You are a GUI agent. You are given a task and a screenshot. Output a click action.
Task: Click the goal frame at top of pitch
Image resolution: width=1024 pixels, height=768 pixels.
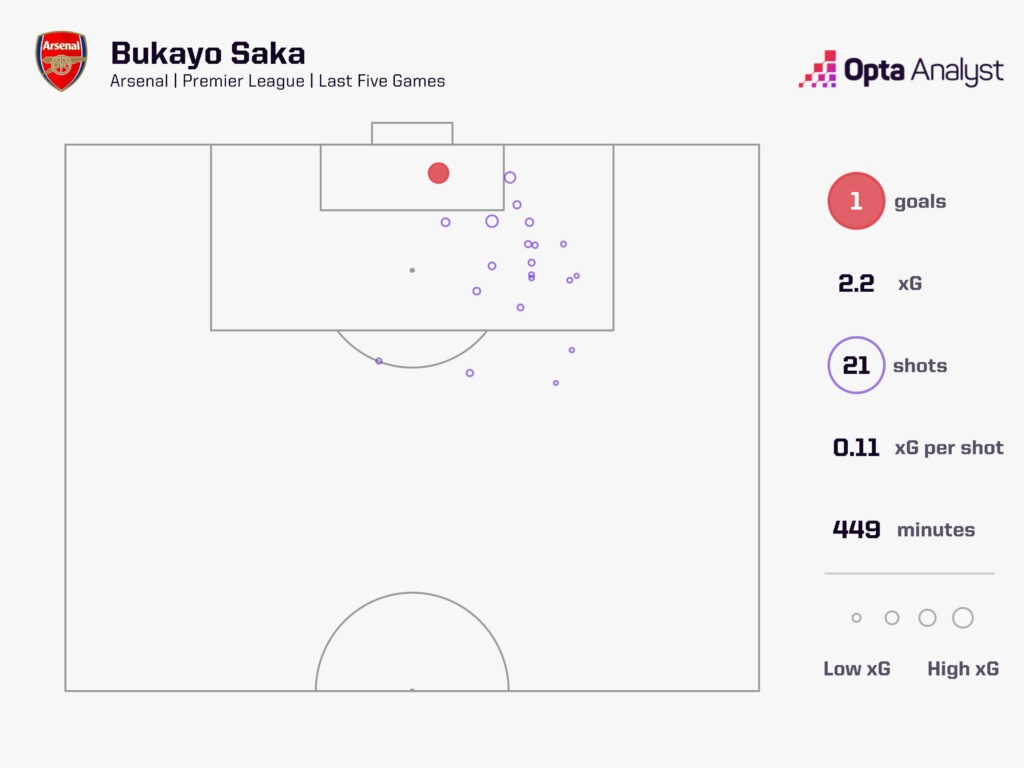click(x=412, y=133)
